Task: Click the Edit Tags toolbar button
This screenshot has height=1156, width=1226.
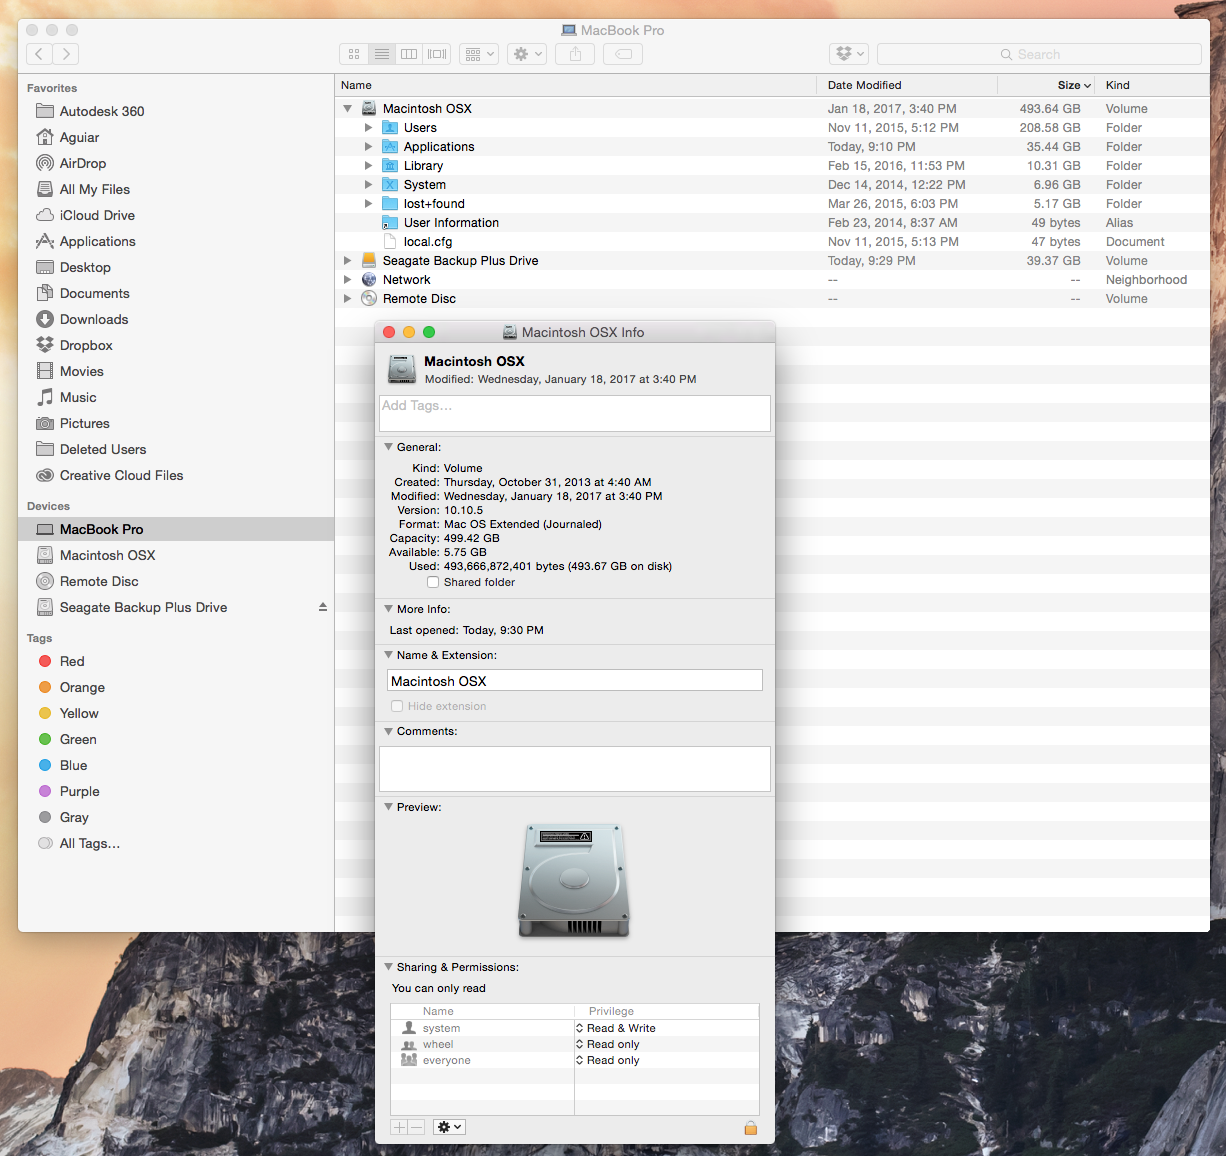Action: [623, 54]
